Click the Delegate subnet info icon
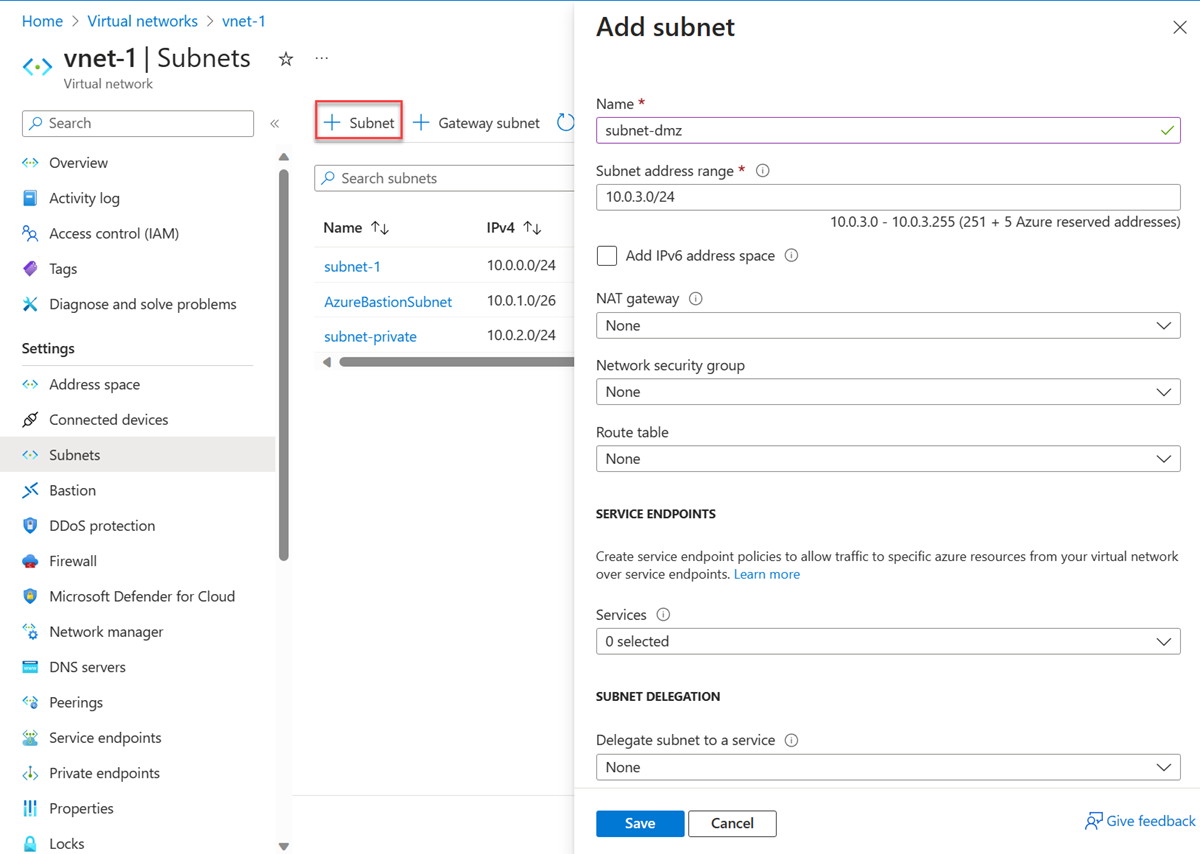Screen dimensions: 1200x854 [792, 741]
